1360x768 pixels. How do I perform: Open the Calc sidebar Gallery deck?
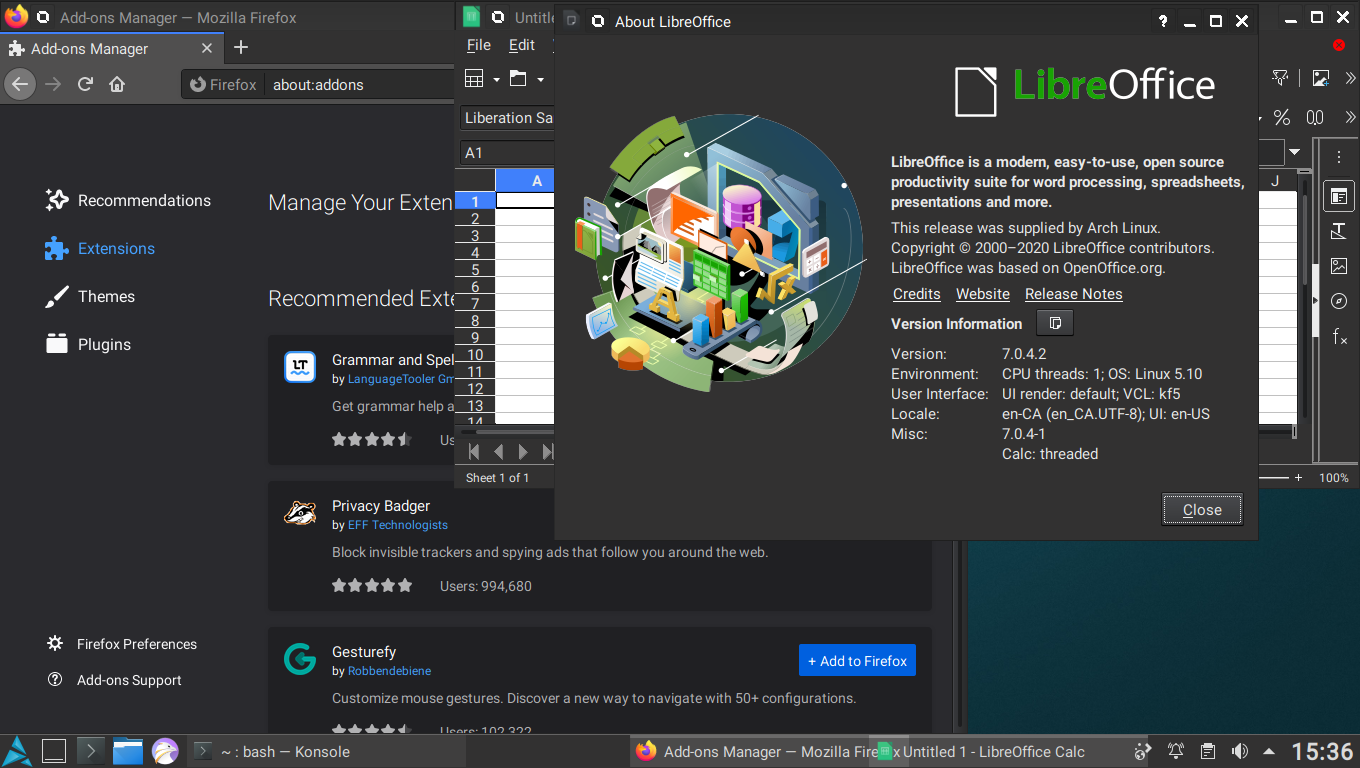pyautogui.click(x=1339, y=266)
